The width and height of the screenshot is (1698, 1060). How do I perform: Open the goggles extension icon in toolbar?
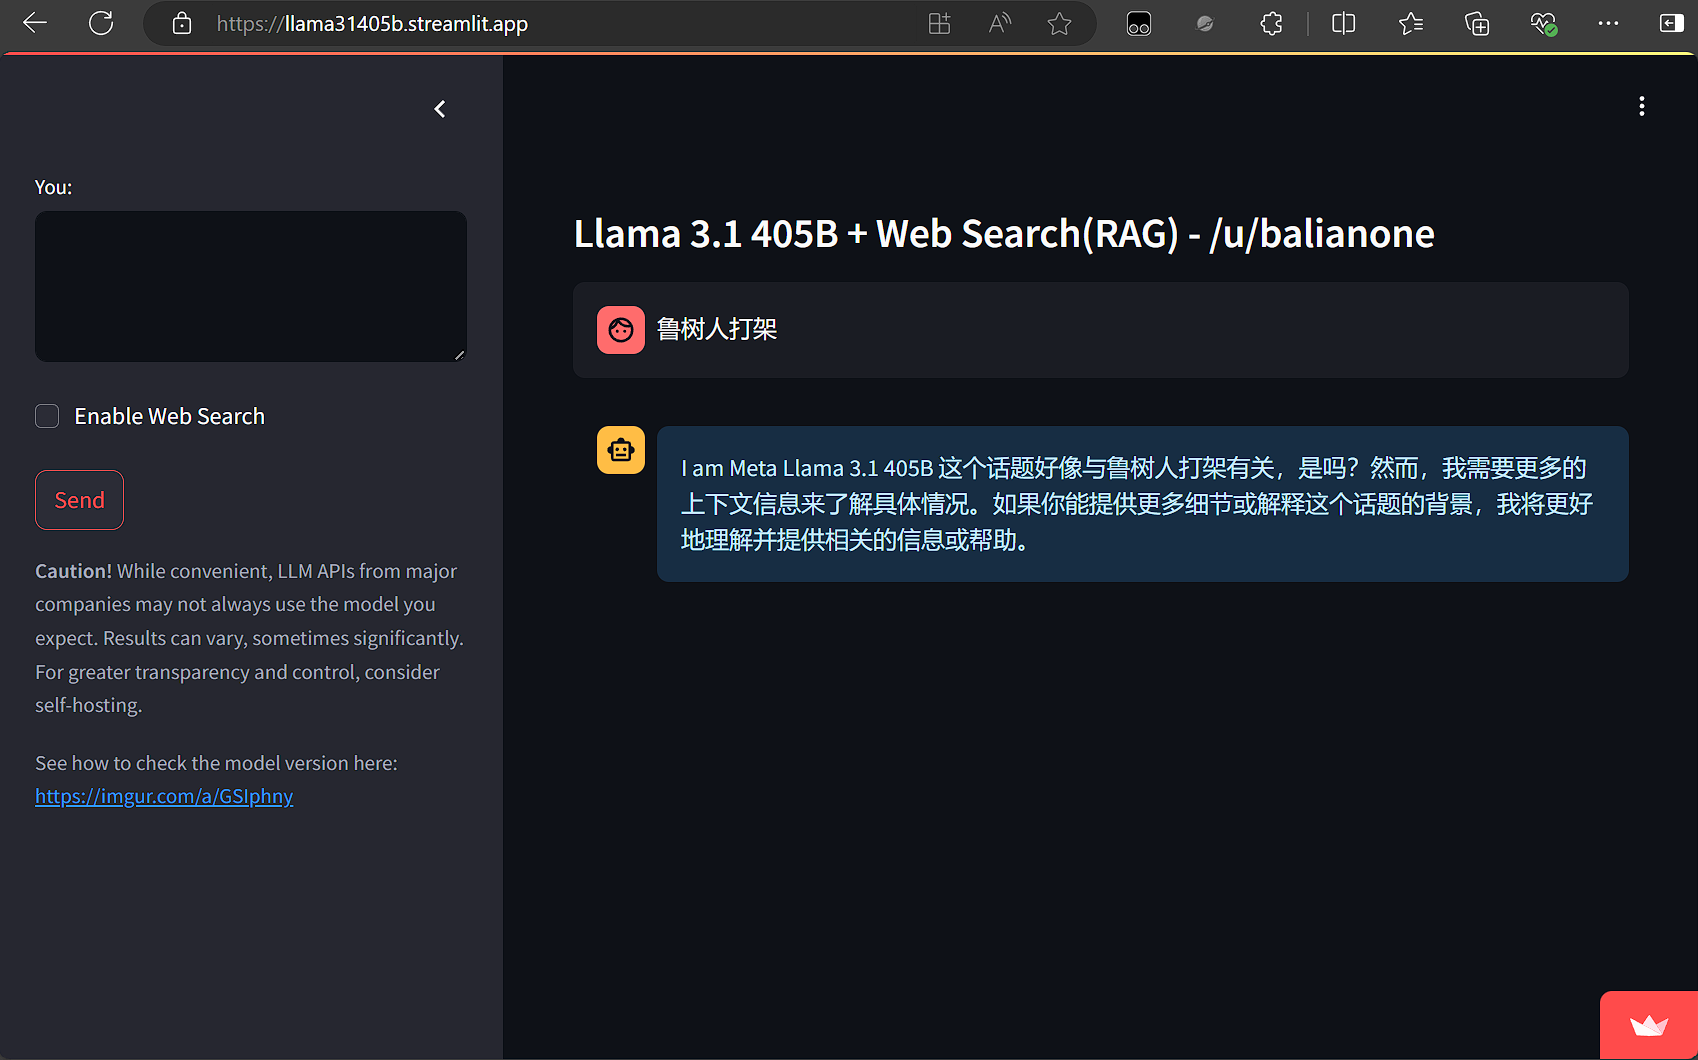1139,24
